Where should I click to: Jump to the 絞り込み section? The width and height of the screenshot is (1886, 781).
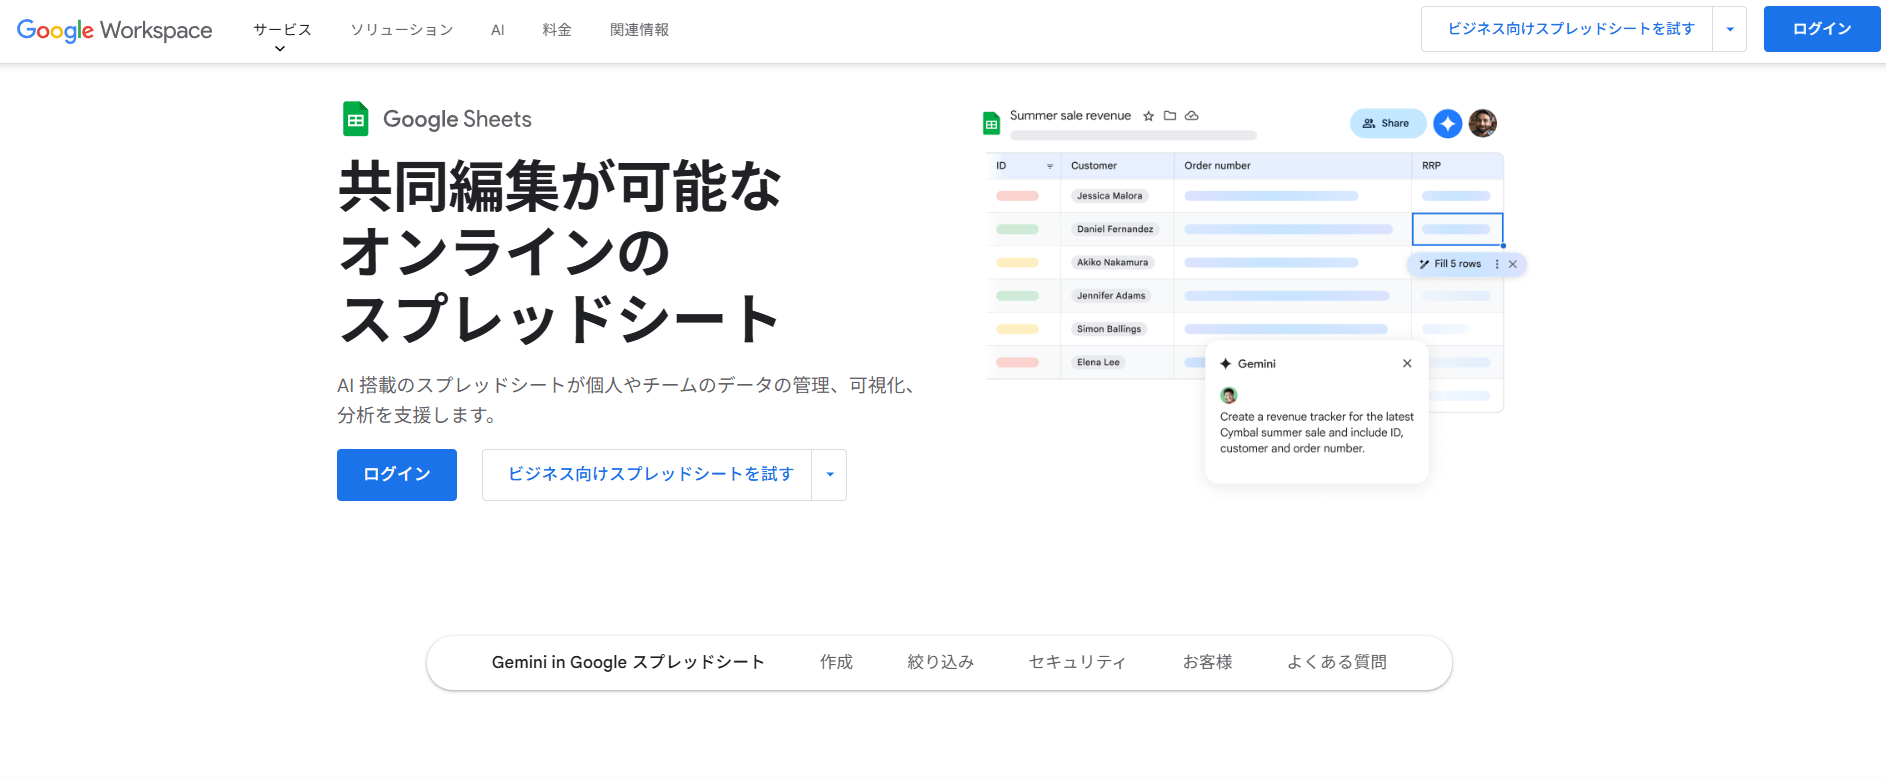tap(941, 662)
